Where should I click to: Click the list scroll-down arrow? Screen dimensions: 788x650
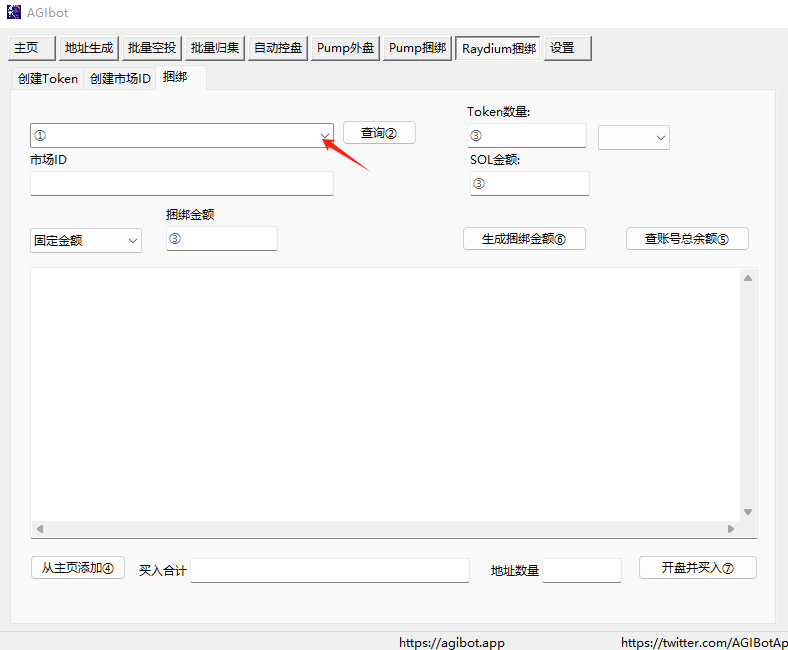748,512
